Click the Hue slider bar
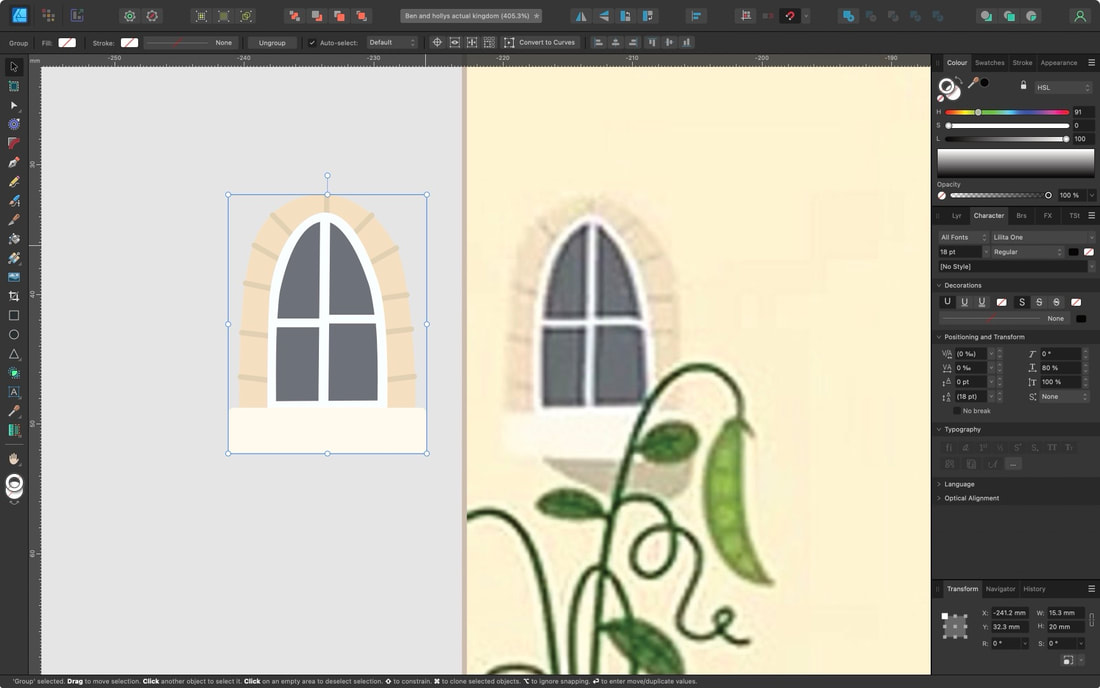1100x688 pixels. click(1007, 112)
